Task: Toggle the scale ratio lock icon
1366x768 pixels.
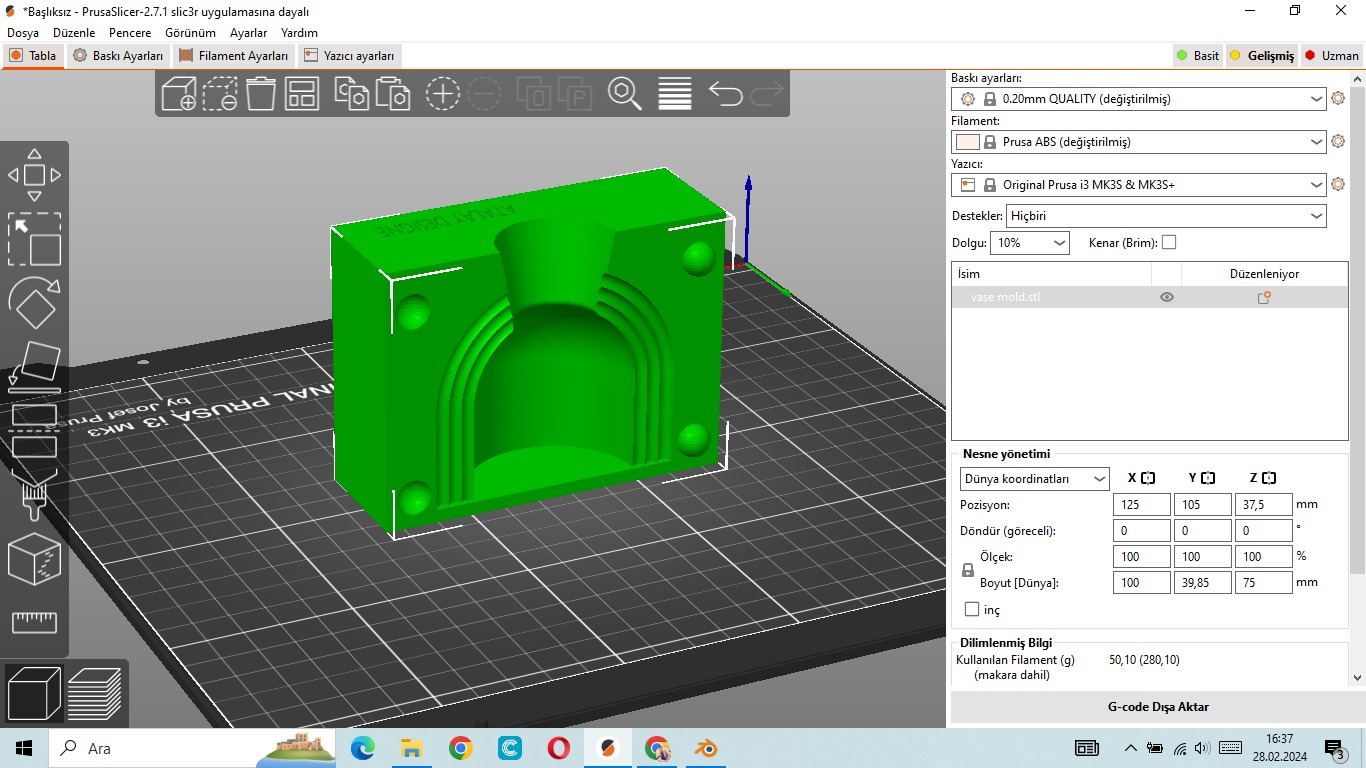Action: tap(967, 570)
